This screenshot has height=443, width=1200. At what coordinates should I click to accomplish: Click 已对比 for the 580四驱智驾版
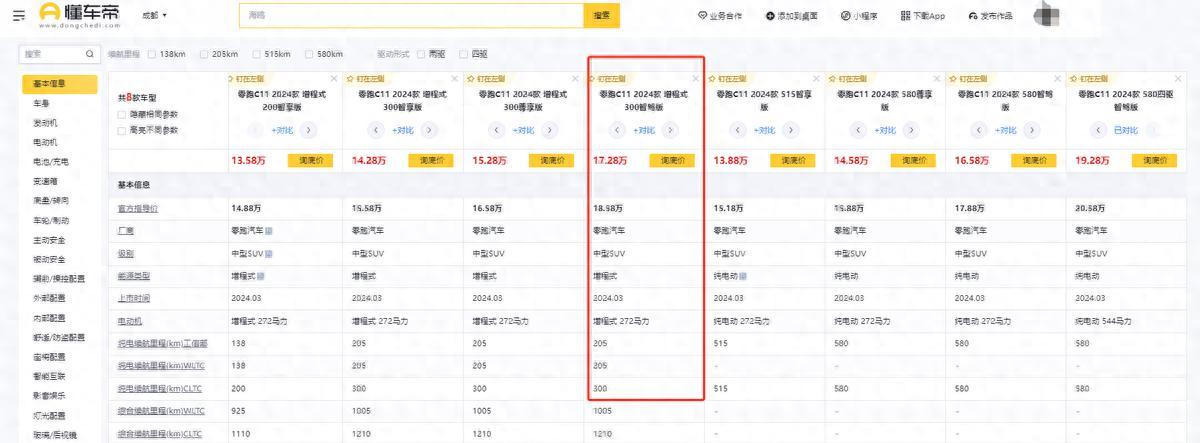pyautogui.click(x=1126, y=130)
